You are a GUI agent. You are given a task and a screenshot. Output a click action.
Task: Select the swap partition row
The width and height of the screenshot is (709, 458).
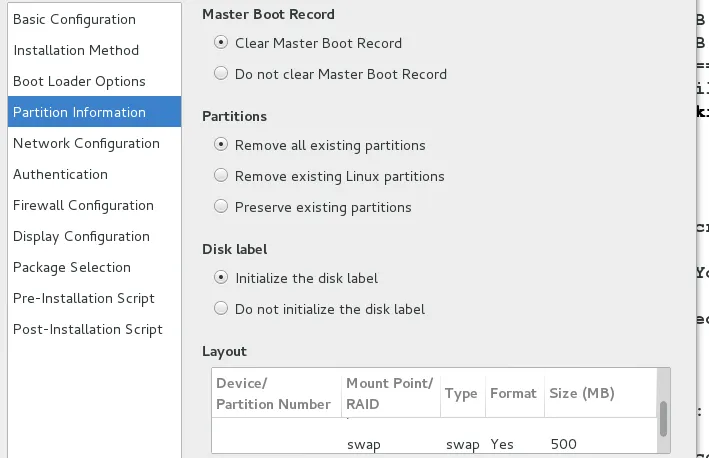pyautogui.click(x=435, y=443)
